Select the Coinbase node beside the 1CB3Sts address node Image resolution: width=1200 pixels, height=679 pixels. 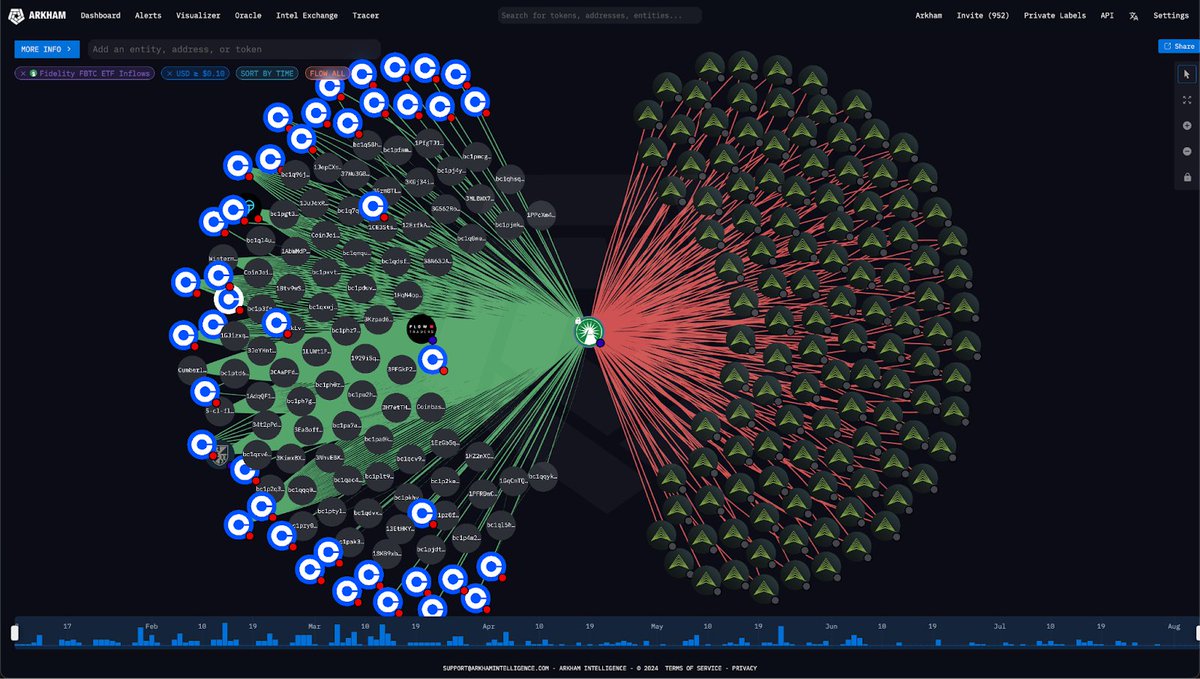pos(372,206)
